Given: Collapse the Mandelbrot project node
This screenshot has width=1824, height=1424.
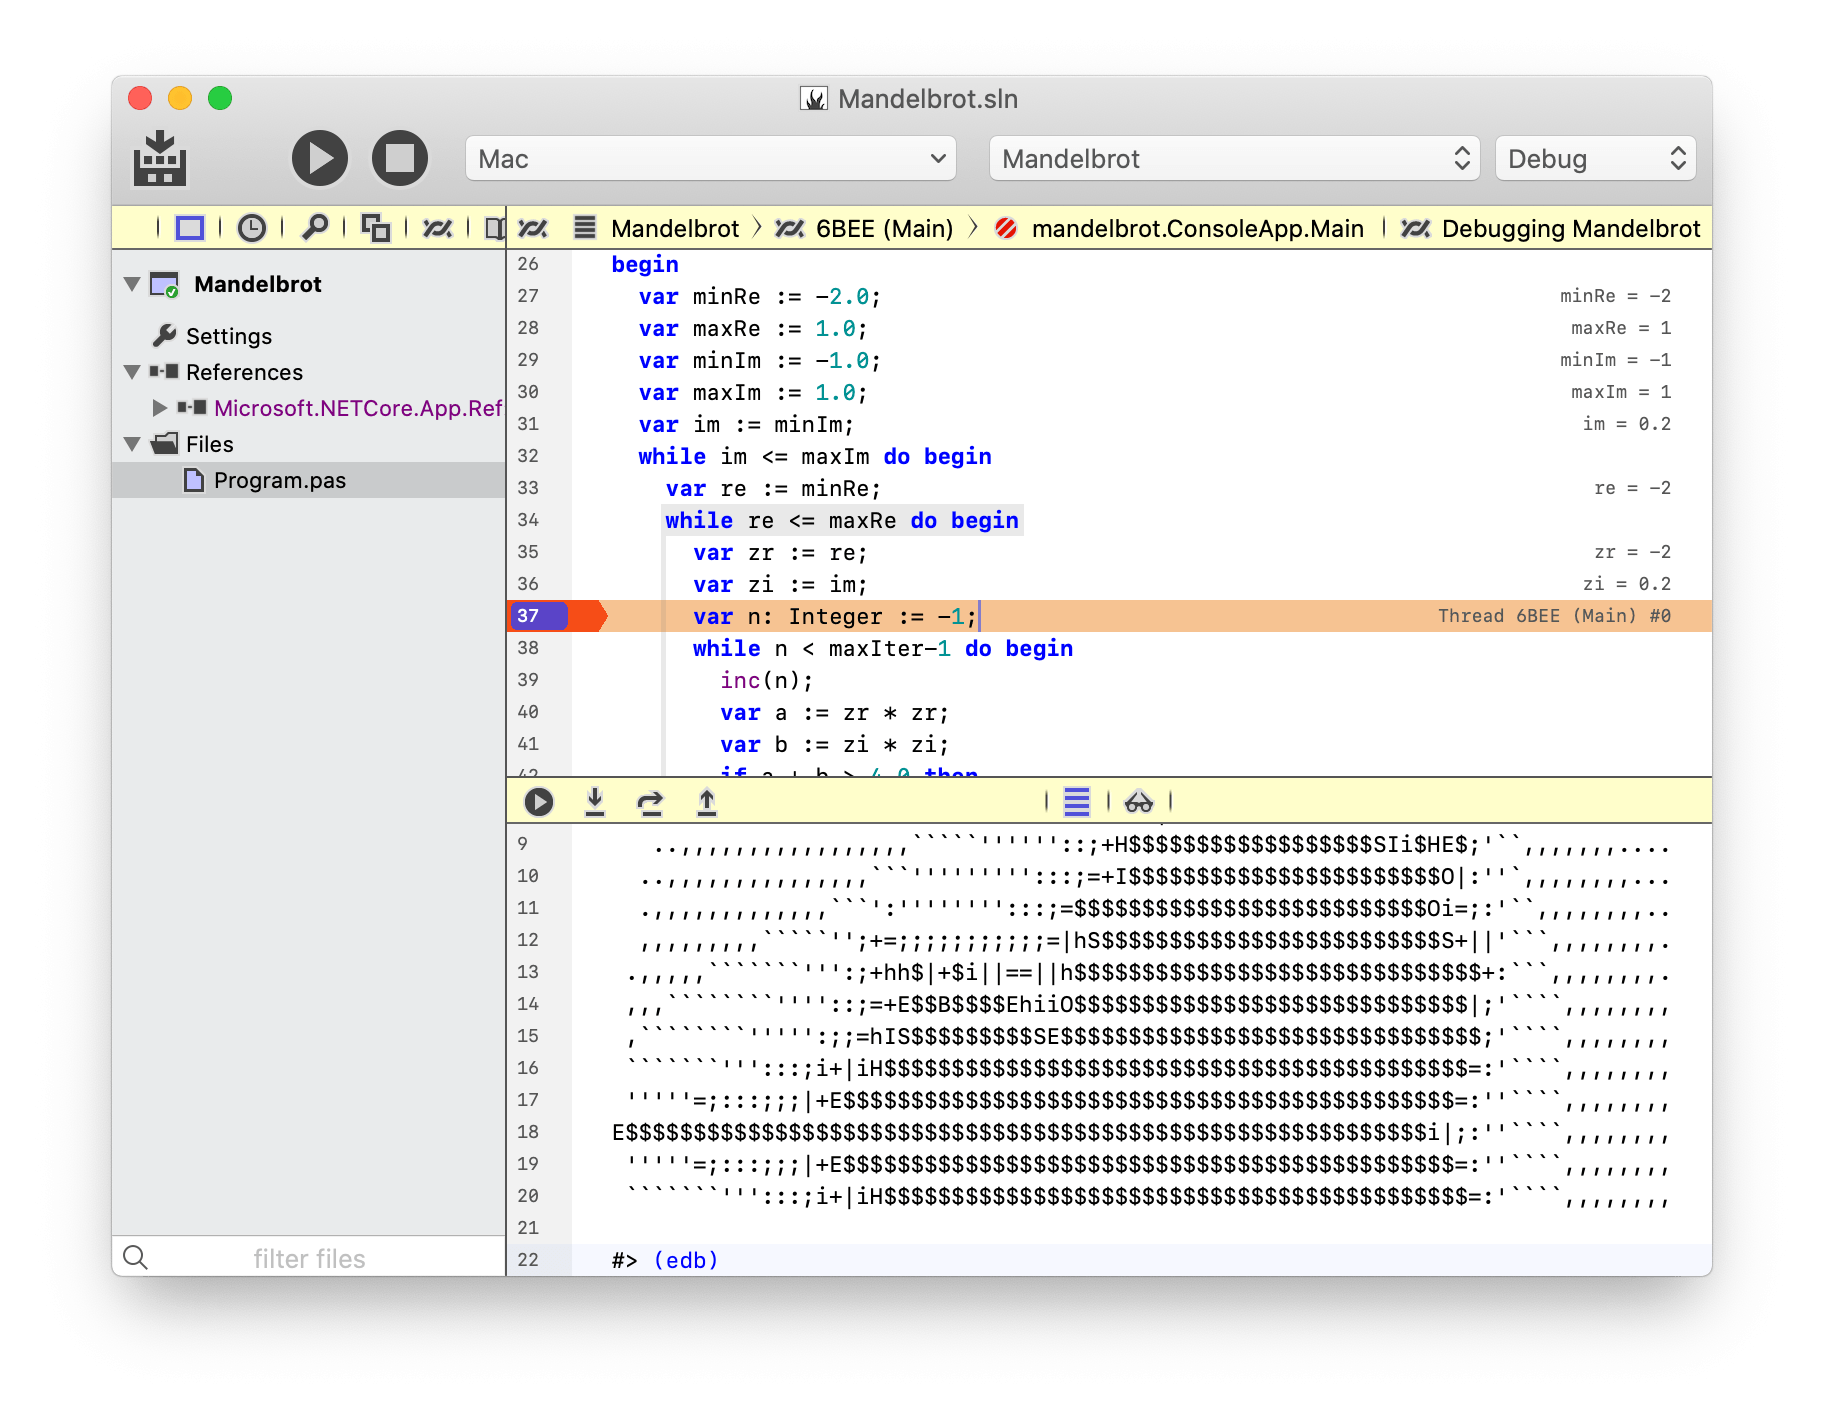Looking at the screenshot, I should click(132, 284).
